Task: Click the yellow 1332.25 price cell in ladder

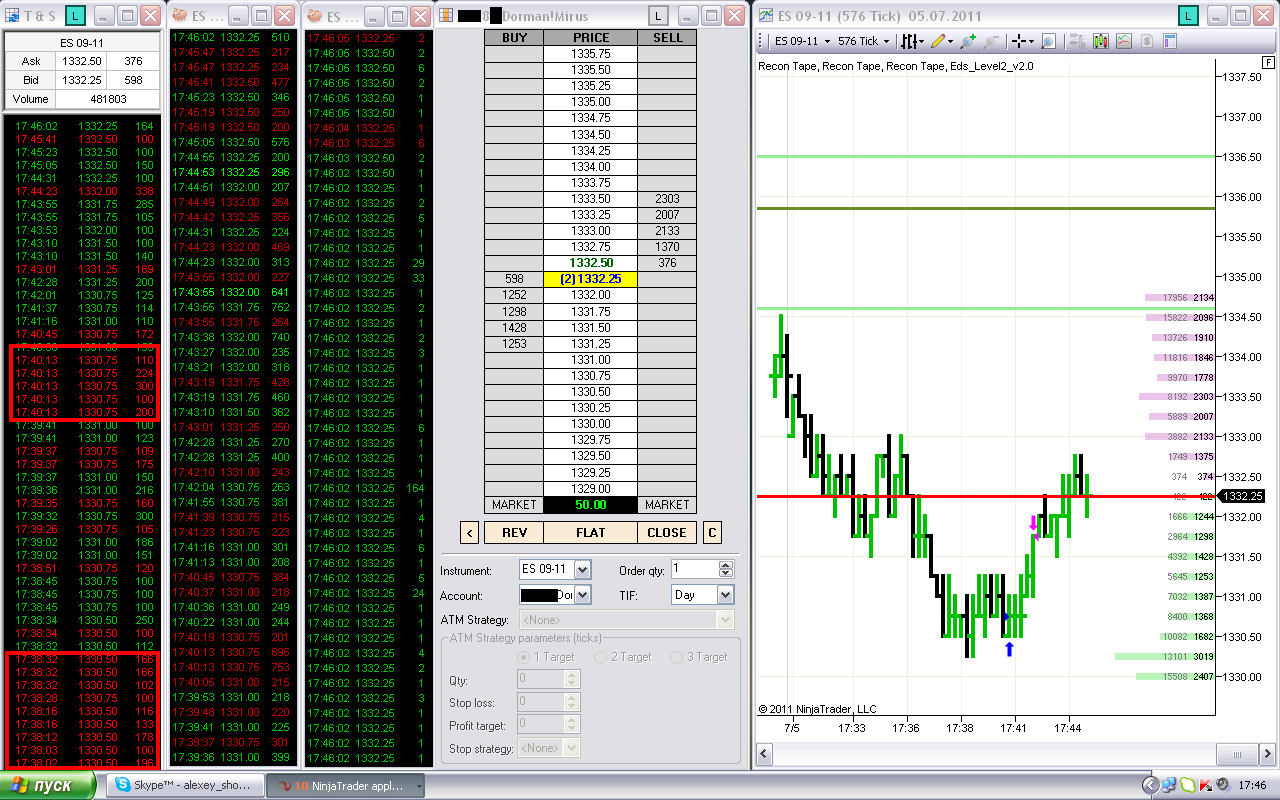Action: coord(591,279)
